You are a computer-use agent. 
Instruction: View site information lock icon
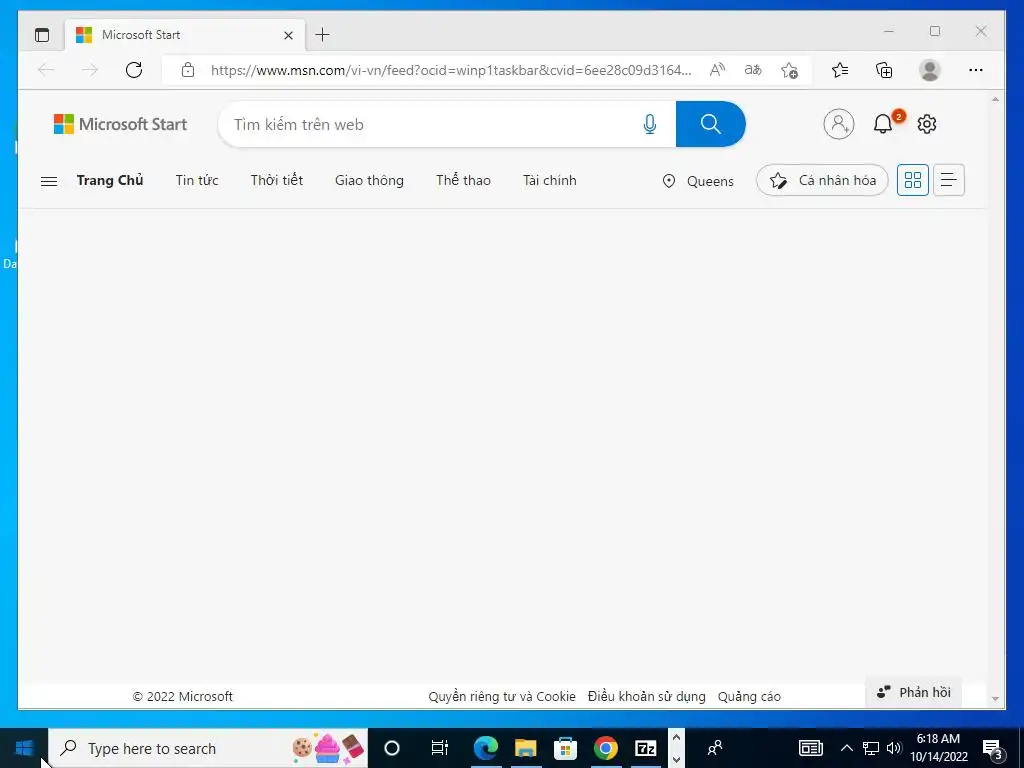188,70
